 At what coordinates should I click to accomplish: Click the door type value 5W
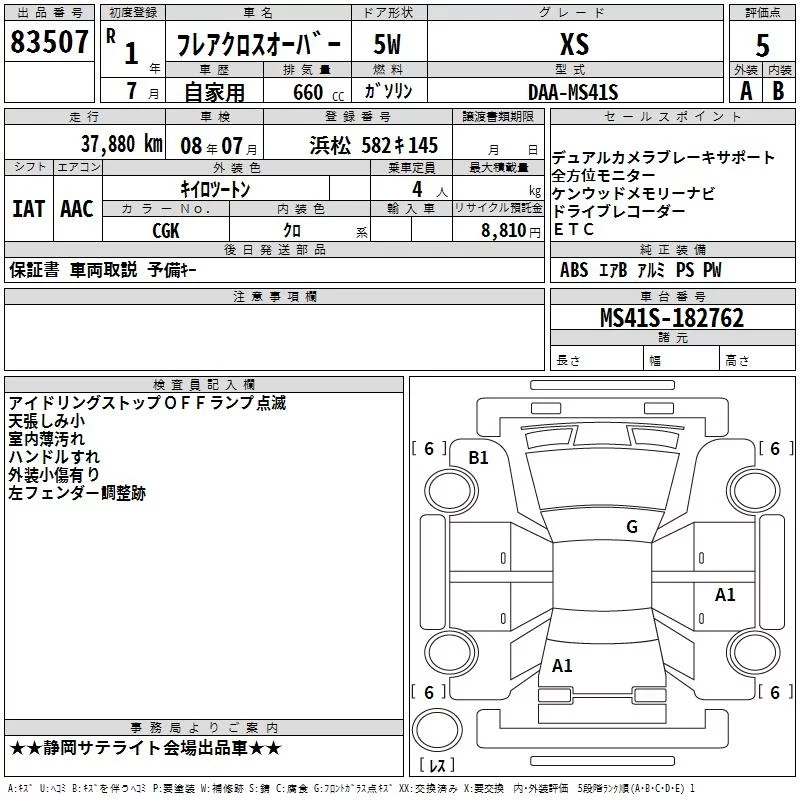point(387,45)
